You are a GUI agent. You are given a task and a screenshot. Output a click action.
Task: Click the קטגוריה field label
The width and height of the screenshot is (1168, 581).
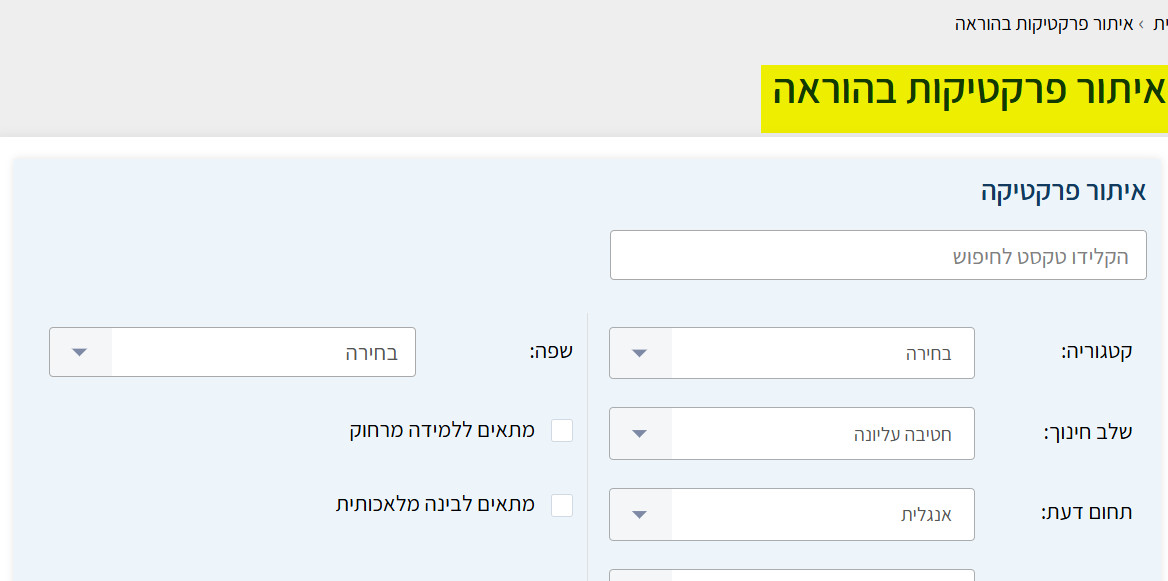pos(1096,352)
